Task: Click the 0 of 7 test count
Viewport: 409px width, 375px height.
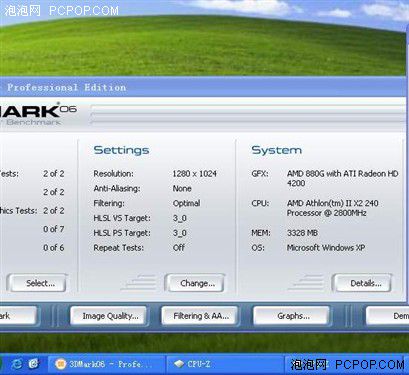Action: coord(54,229)
